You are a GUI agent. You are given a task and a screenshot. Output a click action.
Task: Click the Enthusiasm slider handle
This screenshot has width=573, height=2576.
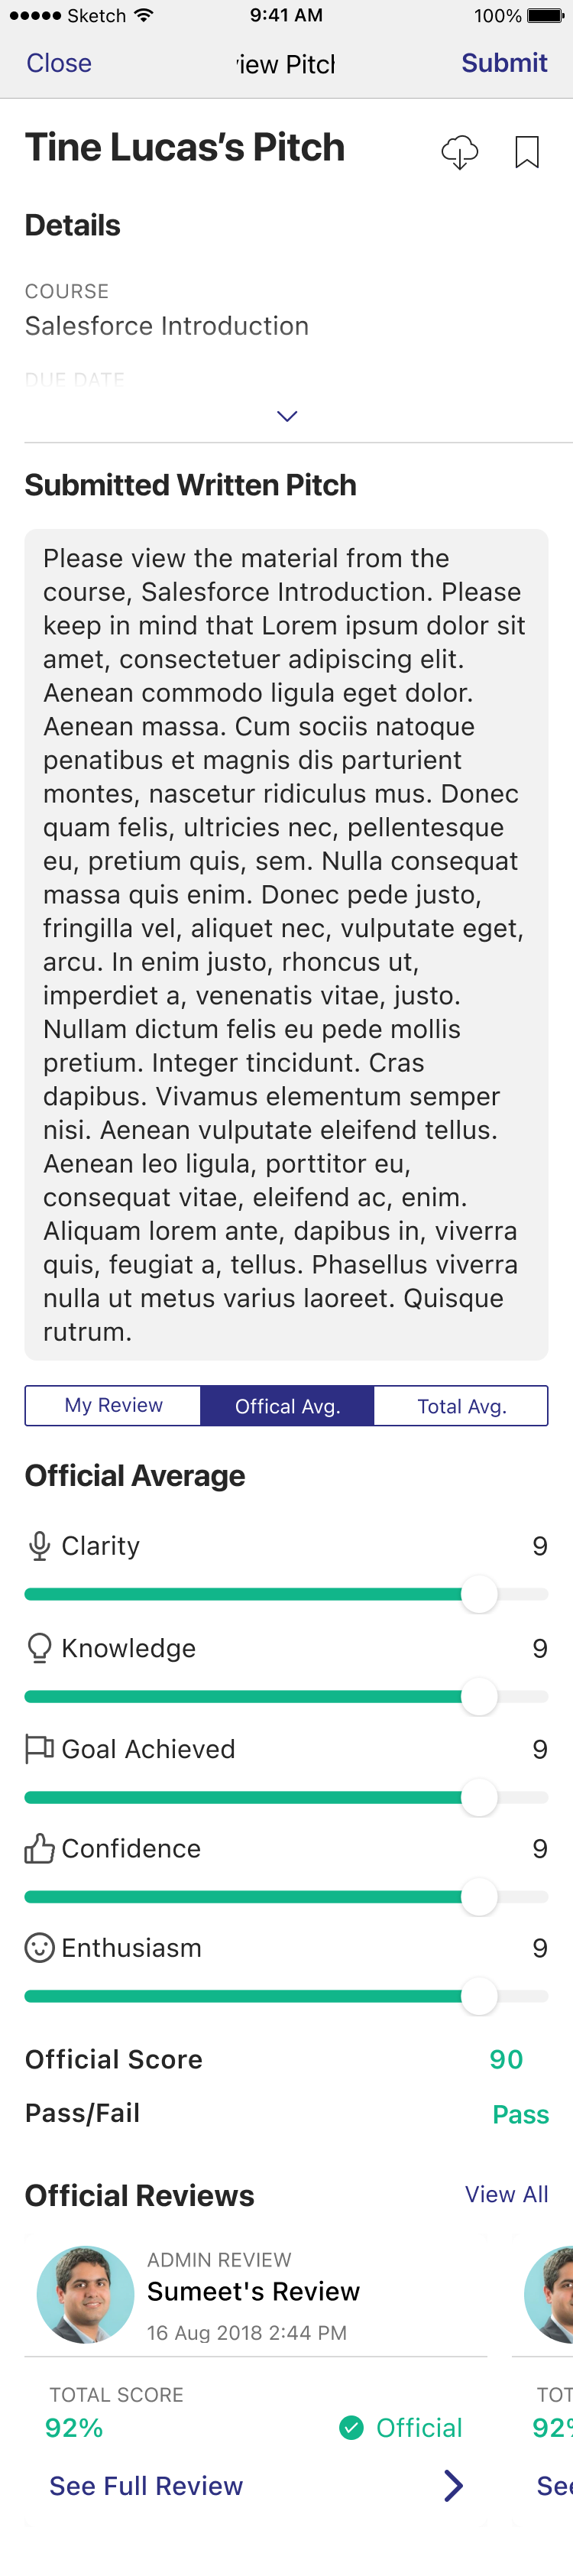[x=479, y=1996]
